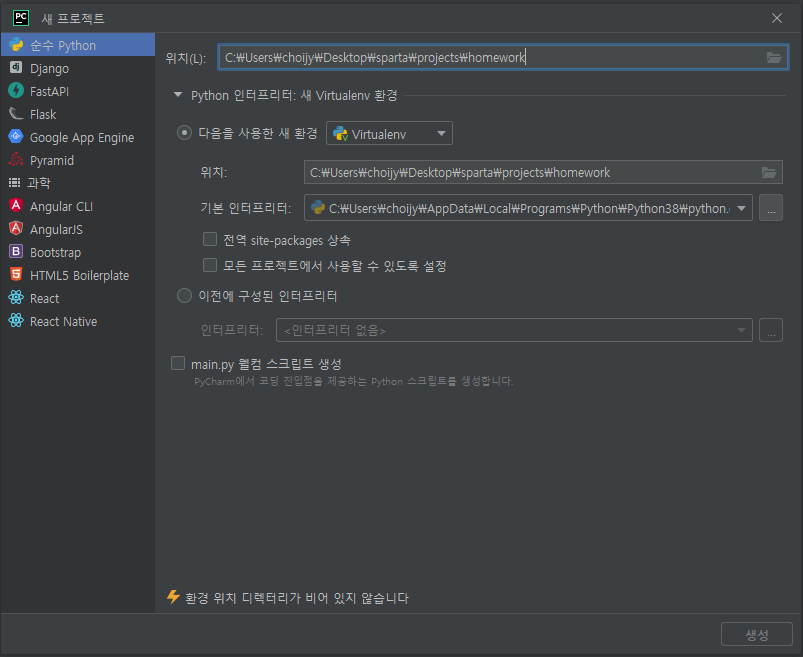Screen dimensions: 803x657
Task: Choose 과학 in project type list
Action: coord(39,183)
